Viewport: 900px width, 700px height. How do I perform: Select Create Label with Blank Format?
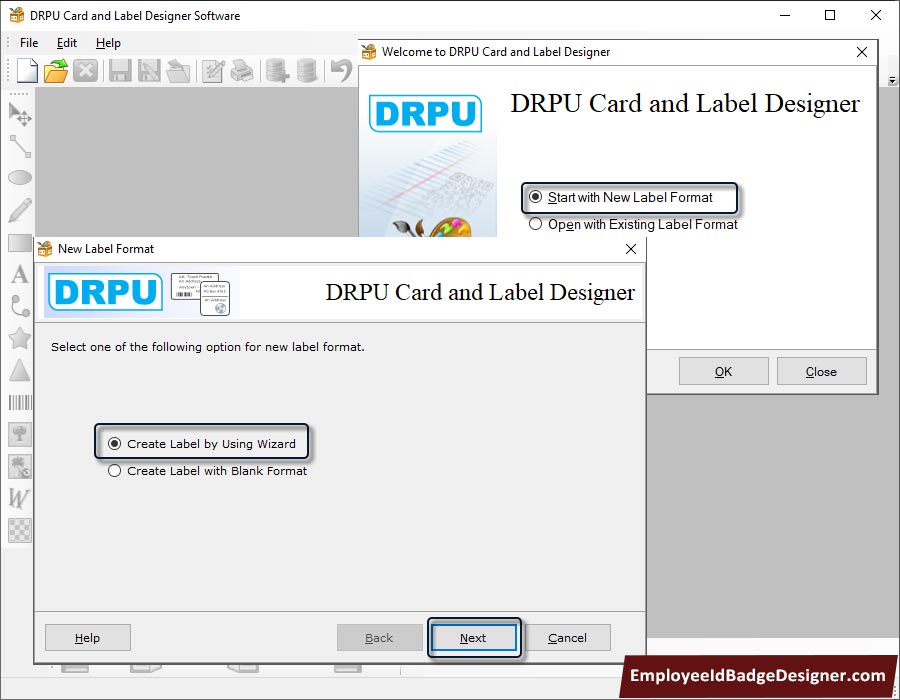click(207, 471)
